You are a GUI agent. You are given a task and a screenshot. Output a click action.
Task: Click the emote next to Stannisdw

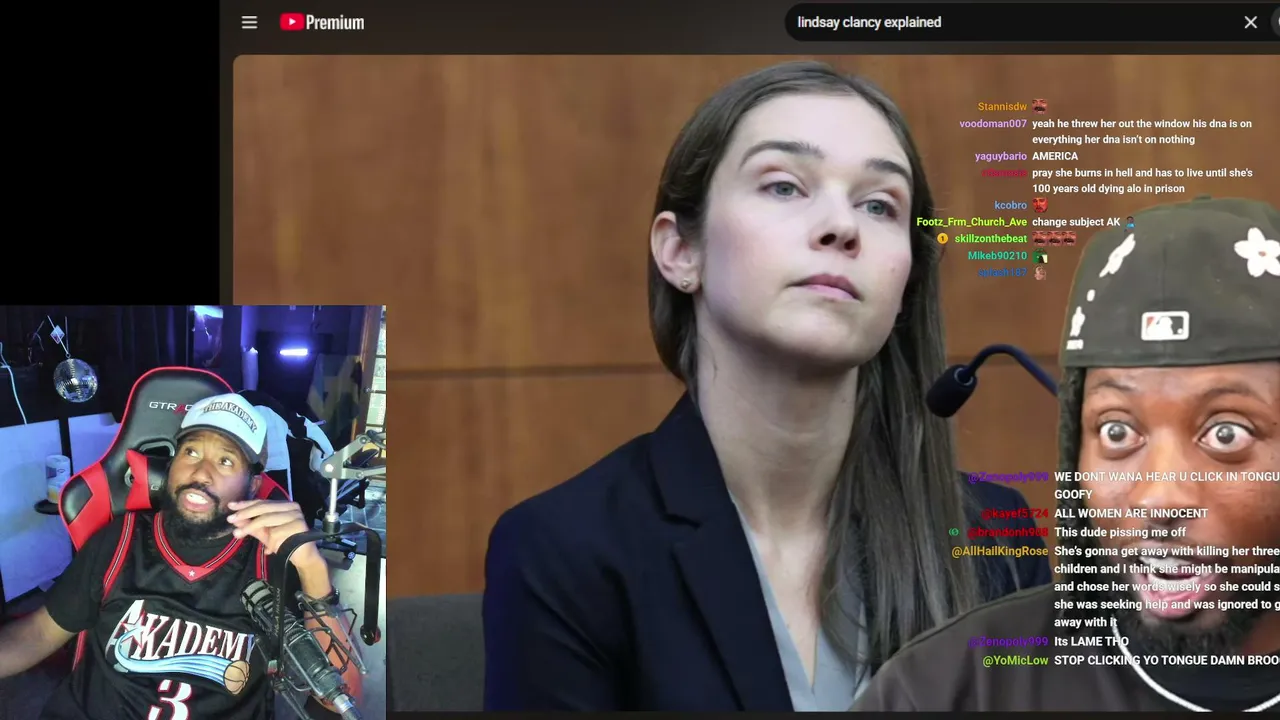(1039, 106)
